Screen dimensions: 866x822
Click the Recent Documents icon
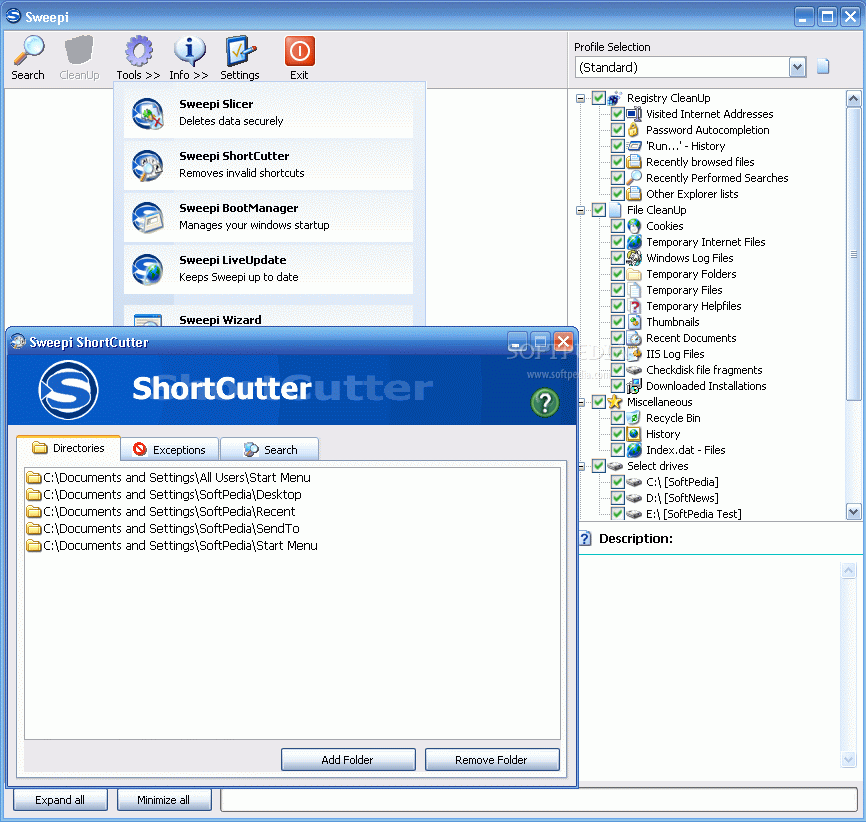635,339
